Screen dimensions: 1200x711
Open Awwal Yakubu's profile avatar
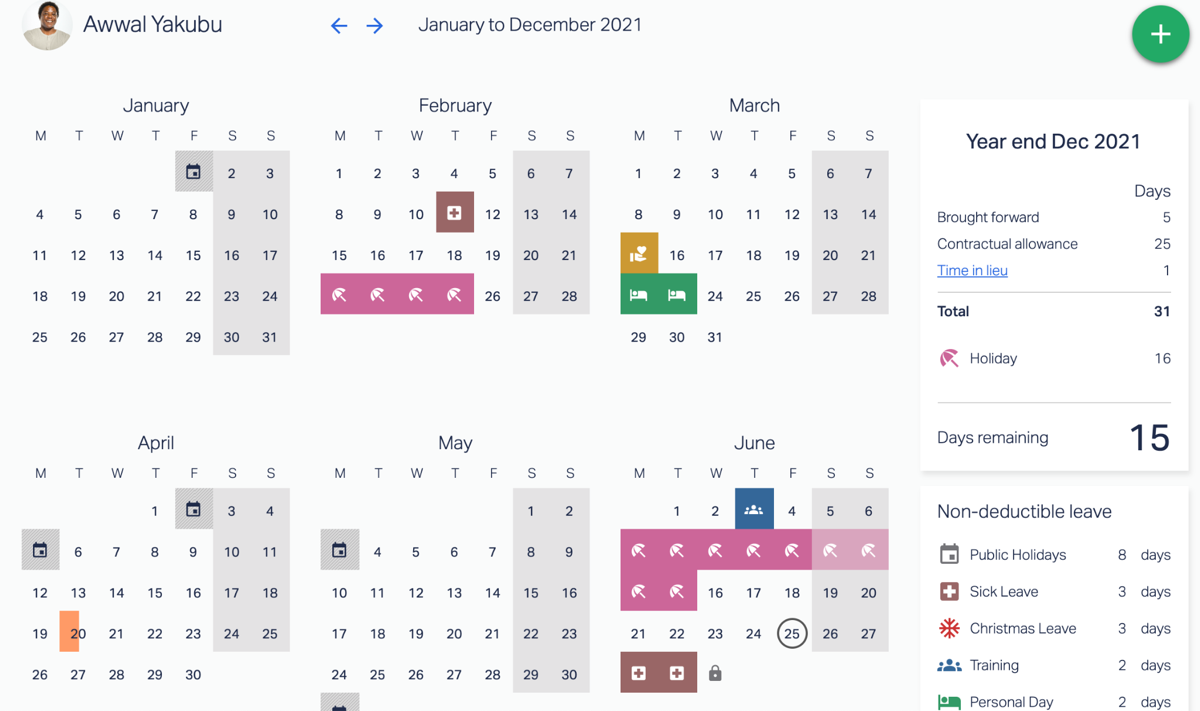click(47, 25)
